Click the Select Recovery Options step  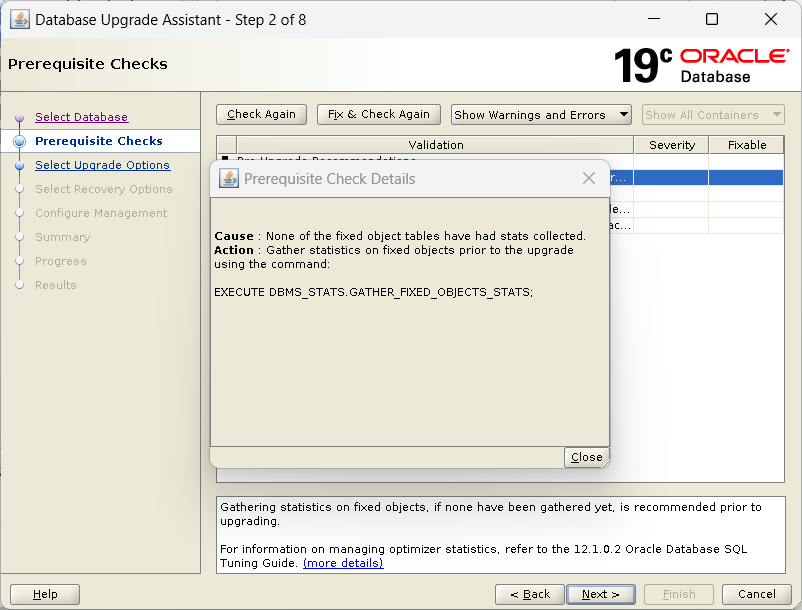point(103,189)
